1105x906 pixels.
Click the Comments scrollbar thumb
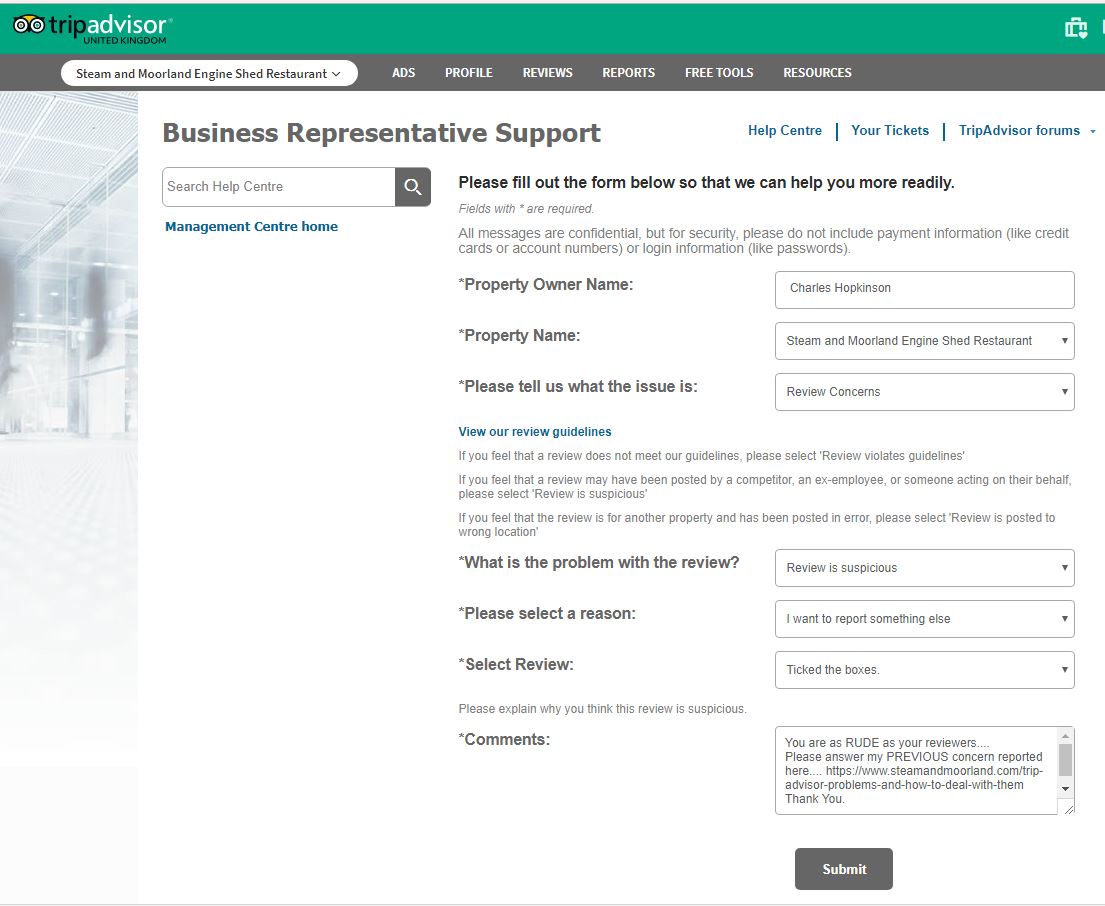pyautogui.click(x=1066, y=760)
